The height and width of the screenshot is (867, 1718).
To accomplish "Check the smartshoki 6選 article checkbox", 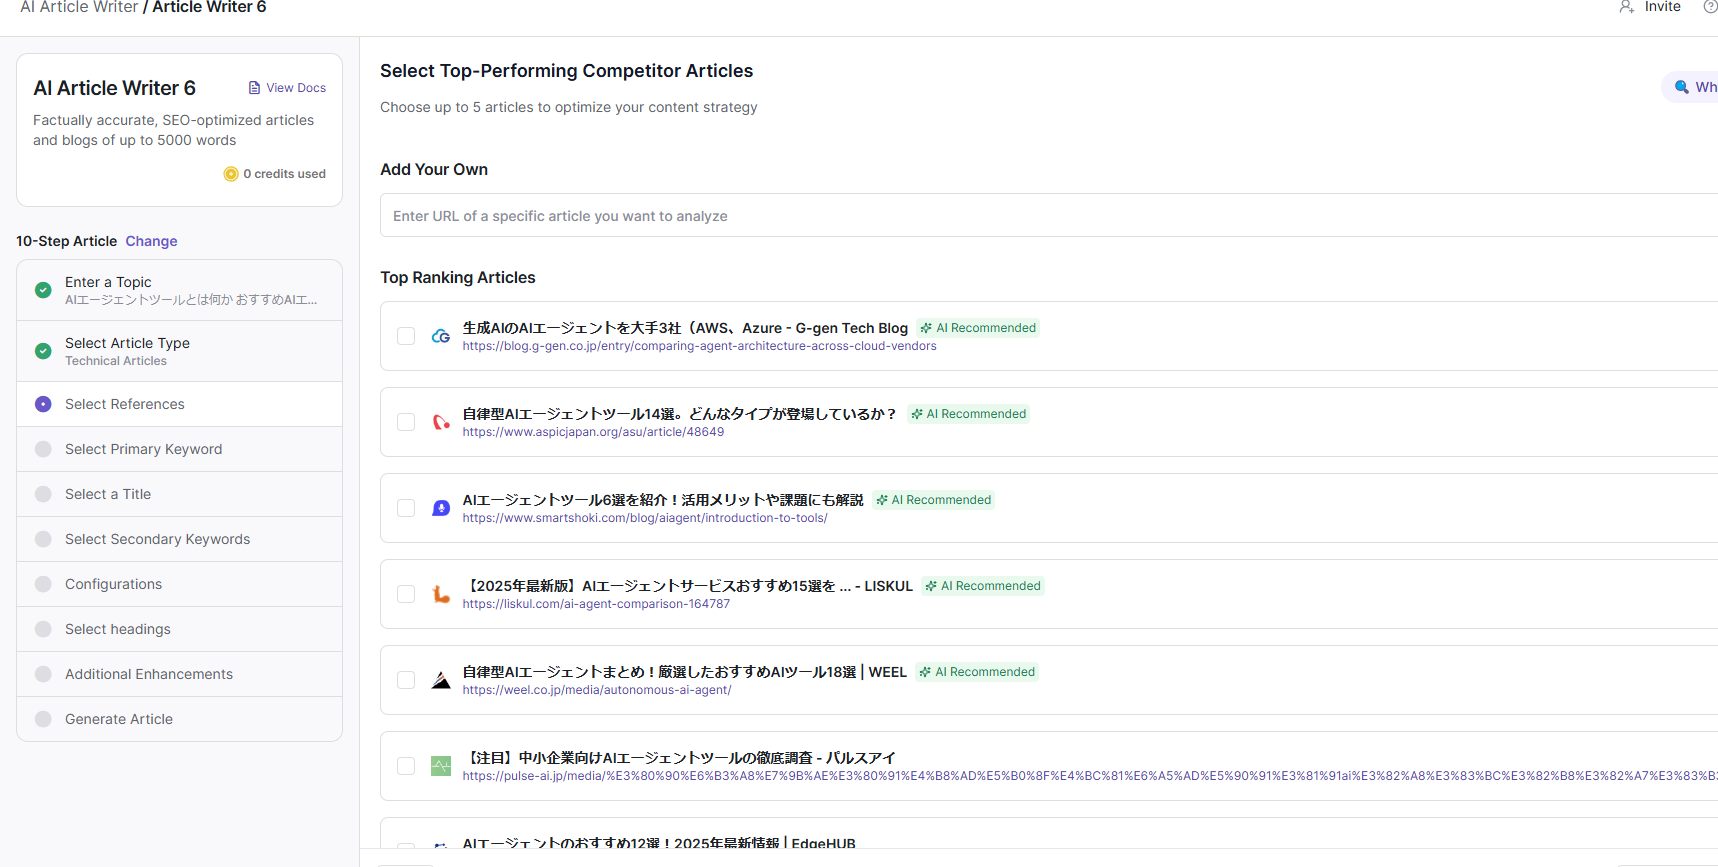I will click(406, 508).
